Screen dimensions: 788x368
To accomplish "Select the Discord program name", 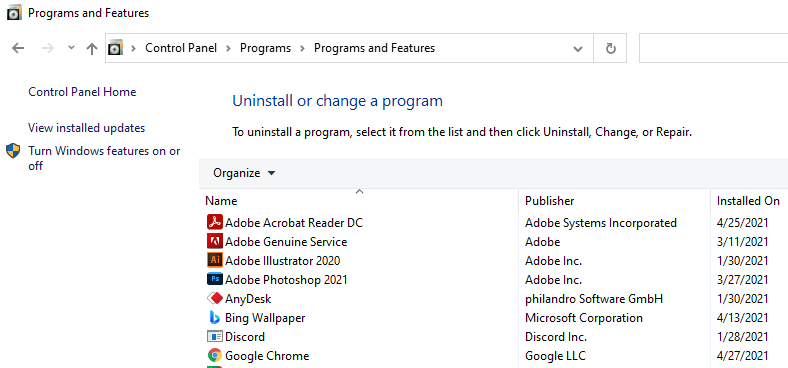I will point(245,336).
